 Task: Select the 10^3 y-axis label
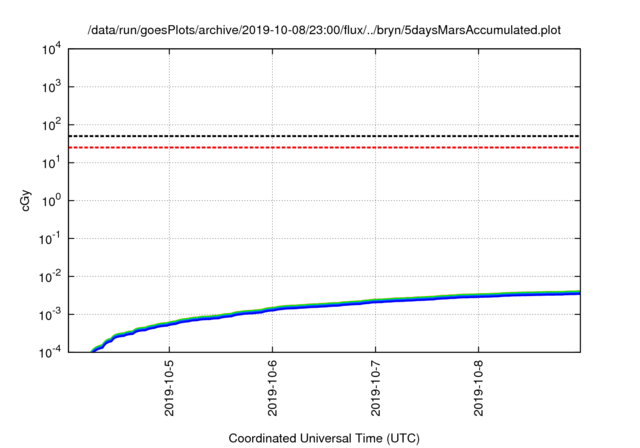(51, 87)
